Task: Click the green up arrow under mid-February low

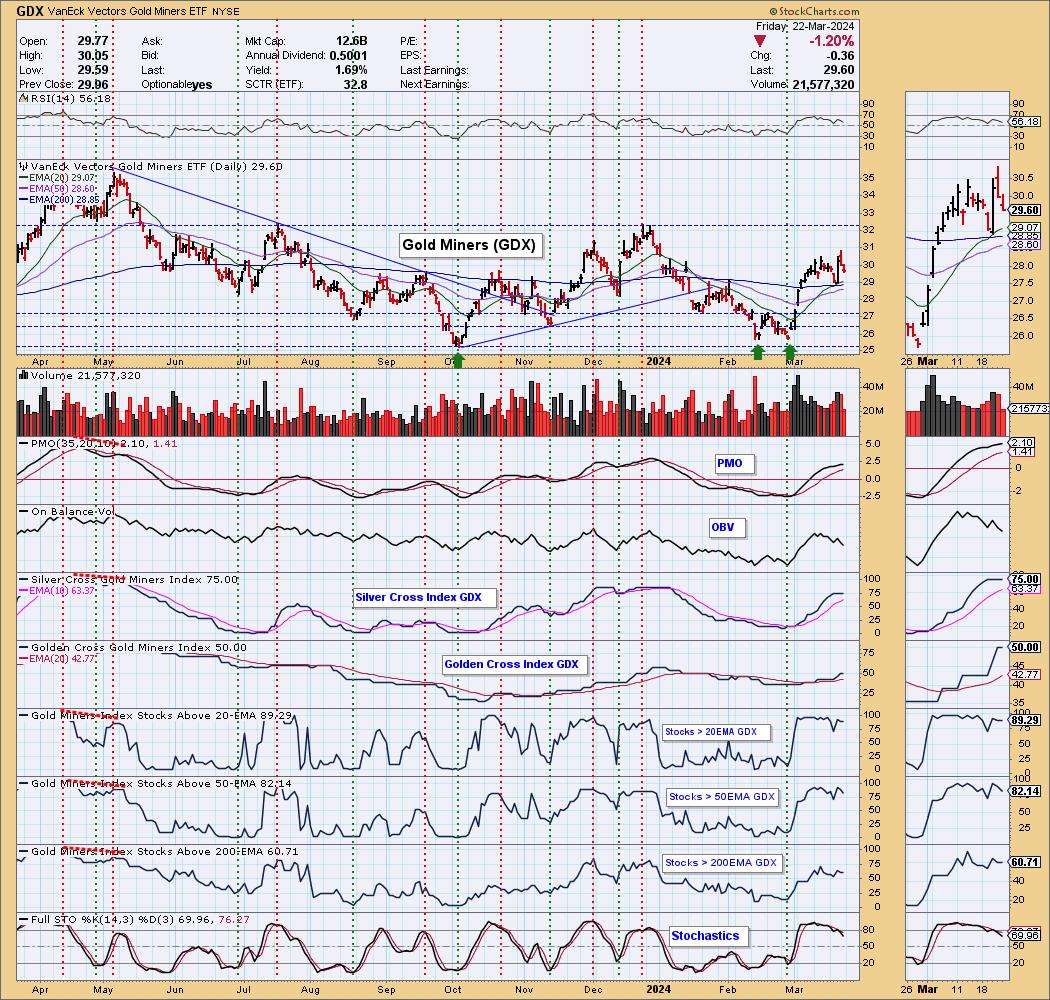Action: click(x=757, y=352)
